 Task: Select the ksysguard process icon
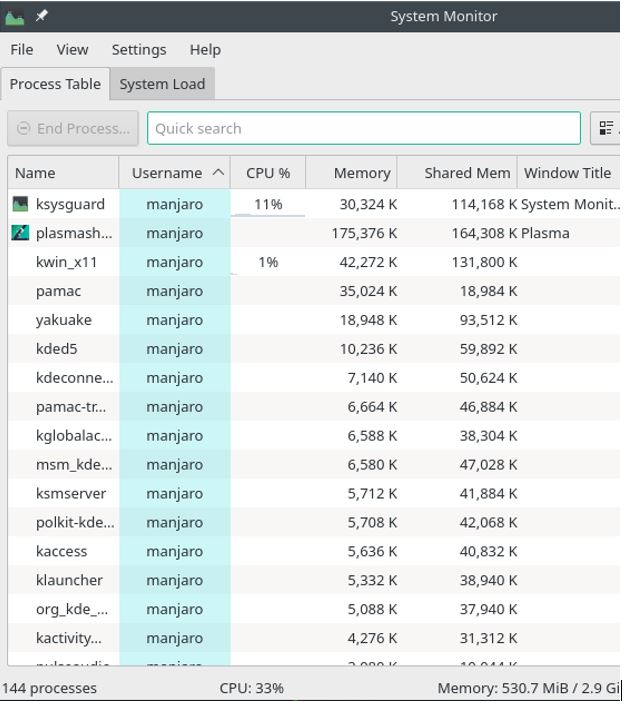click(20, 204)
